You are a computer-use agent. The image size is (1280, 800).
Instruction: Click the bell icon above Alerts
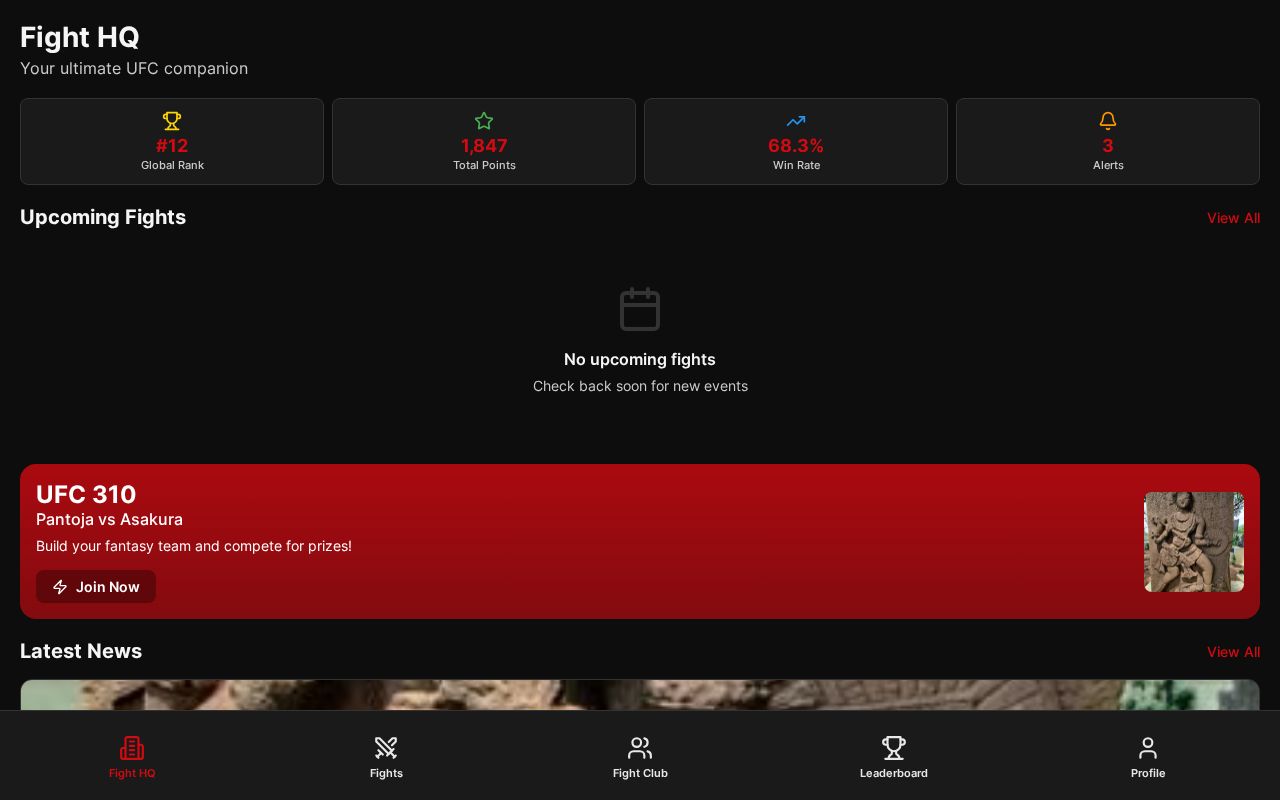(1108, 121)
